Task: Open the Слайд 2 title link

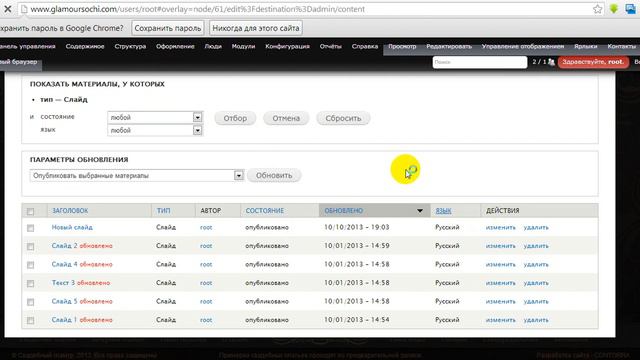Action: click(64, 246)
